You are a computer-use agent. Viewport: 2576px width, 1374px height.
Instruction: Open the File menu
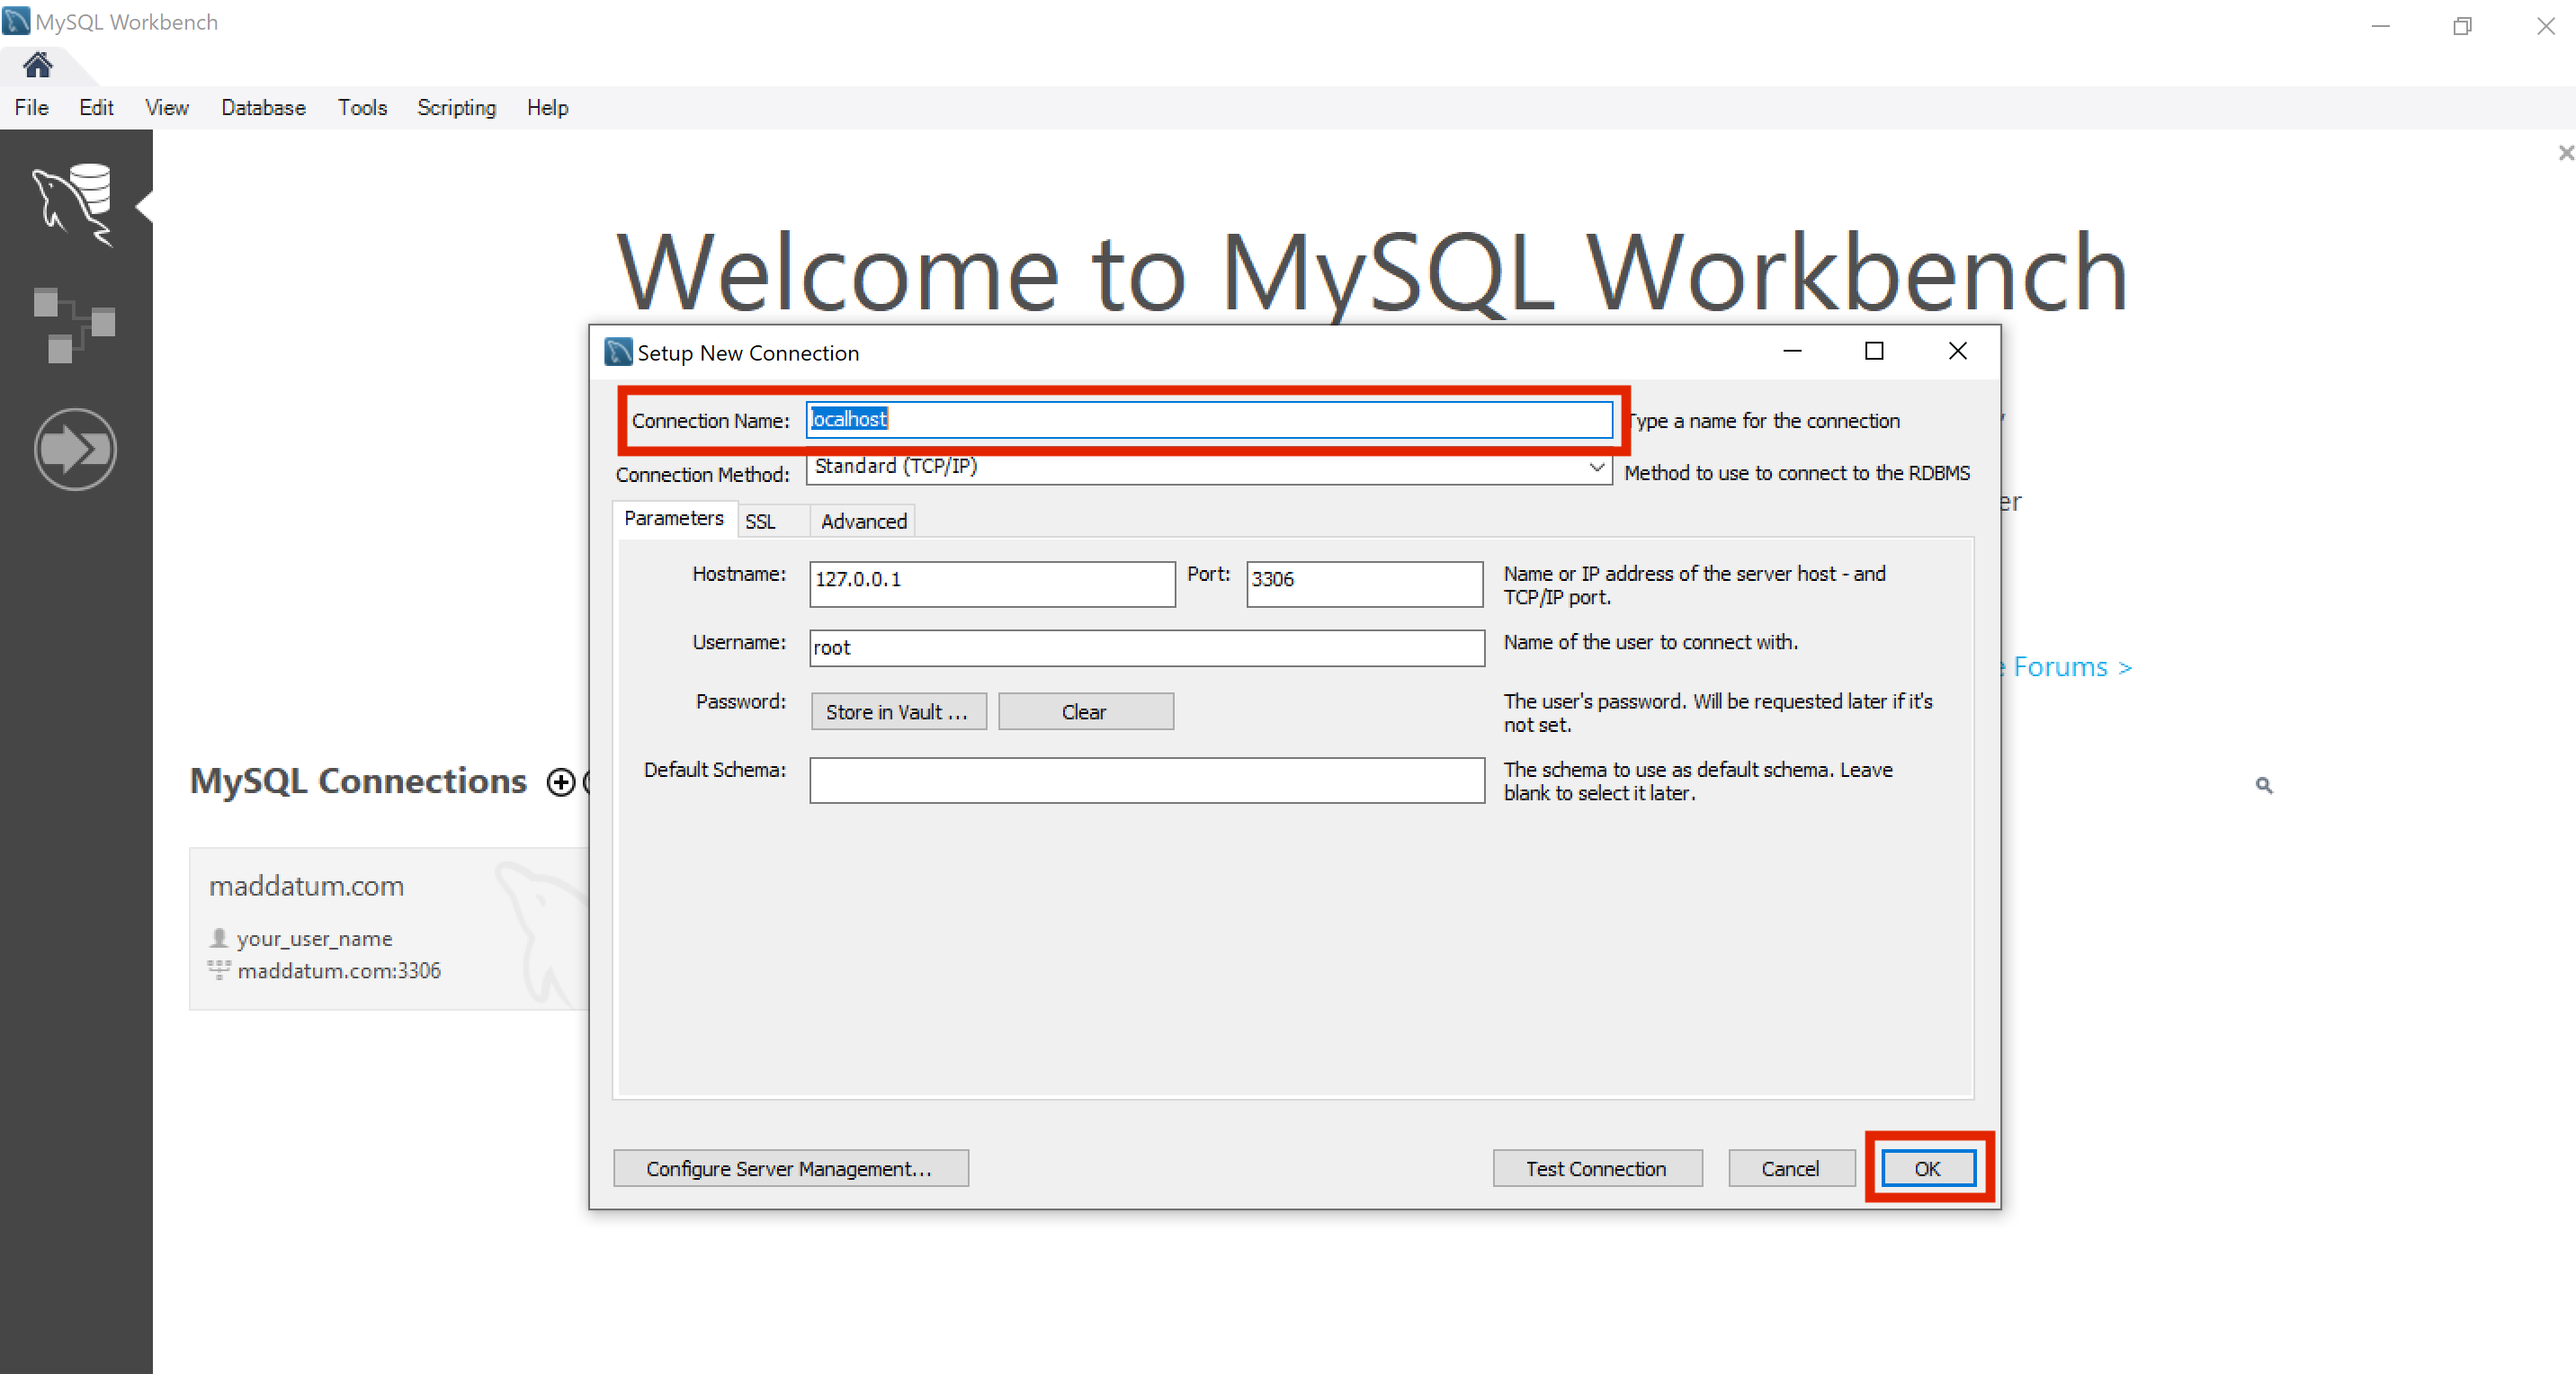pyautogui.click(x=31, y=108)
